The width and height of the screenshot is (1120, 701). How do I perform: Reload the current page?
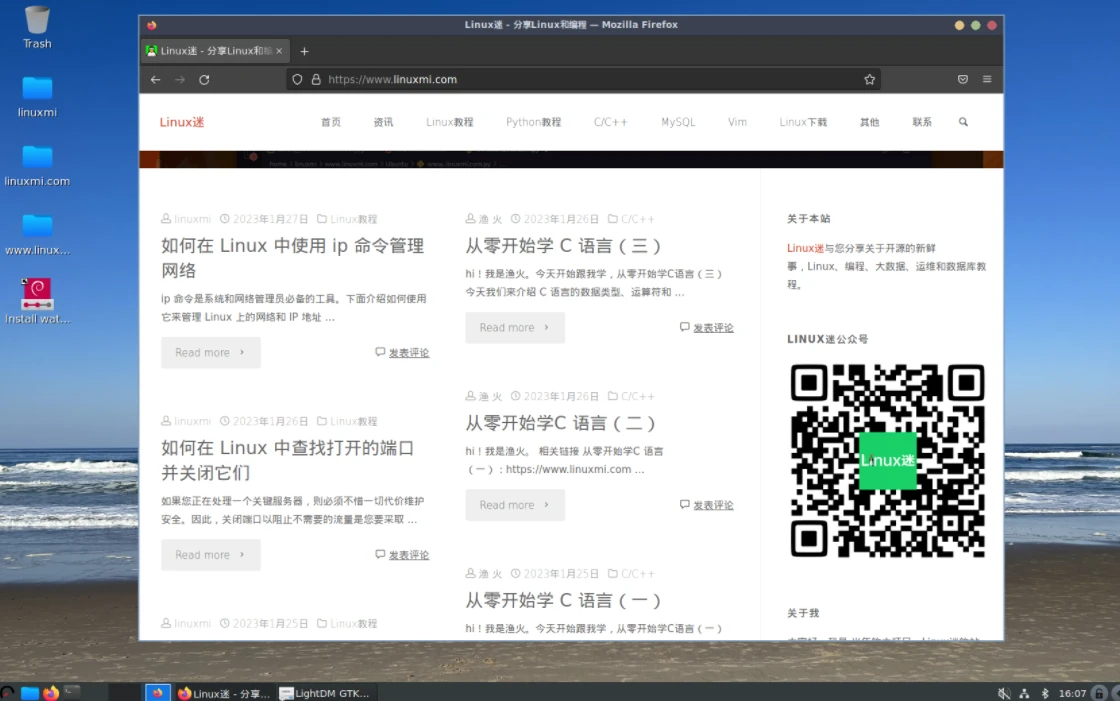pos(204,80)
